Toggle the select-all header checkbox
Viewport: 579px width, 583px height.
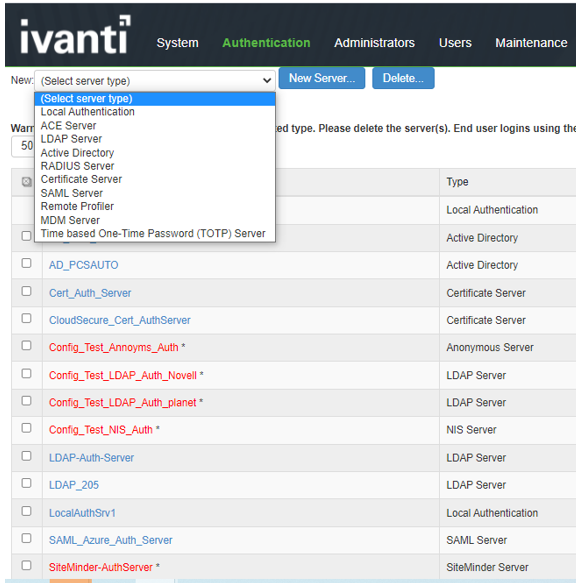pos(26,182)
